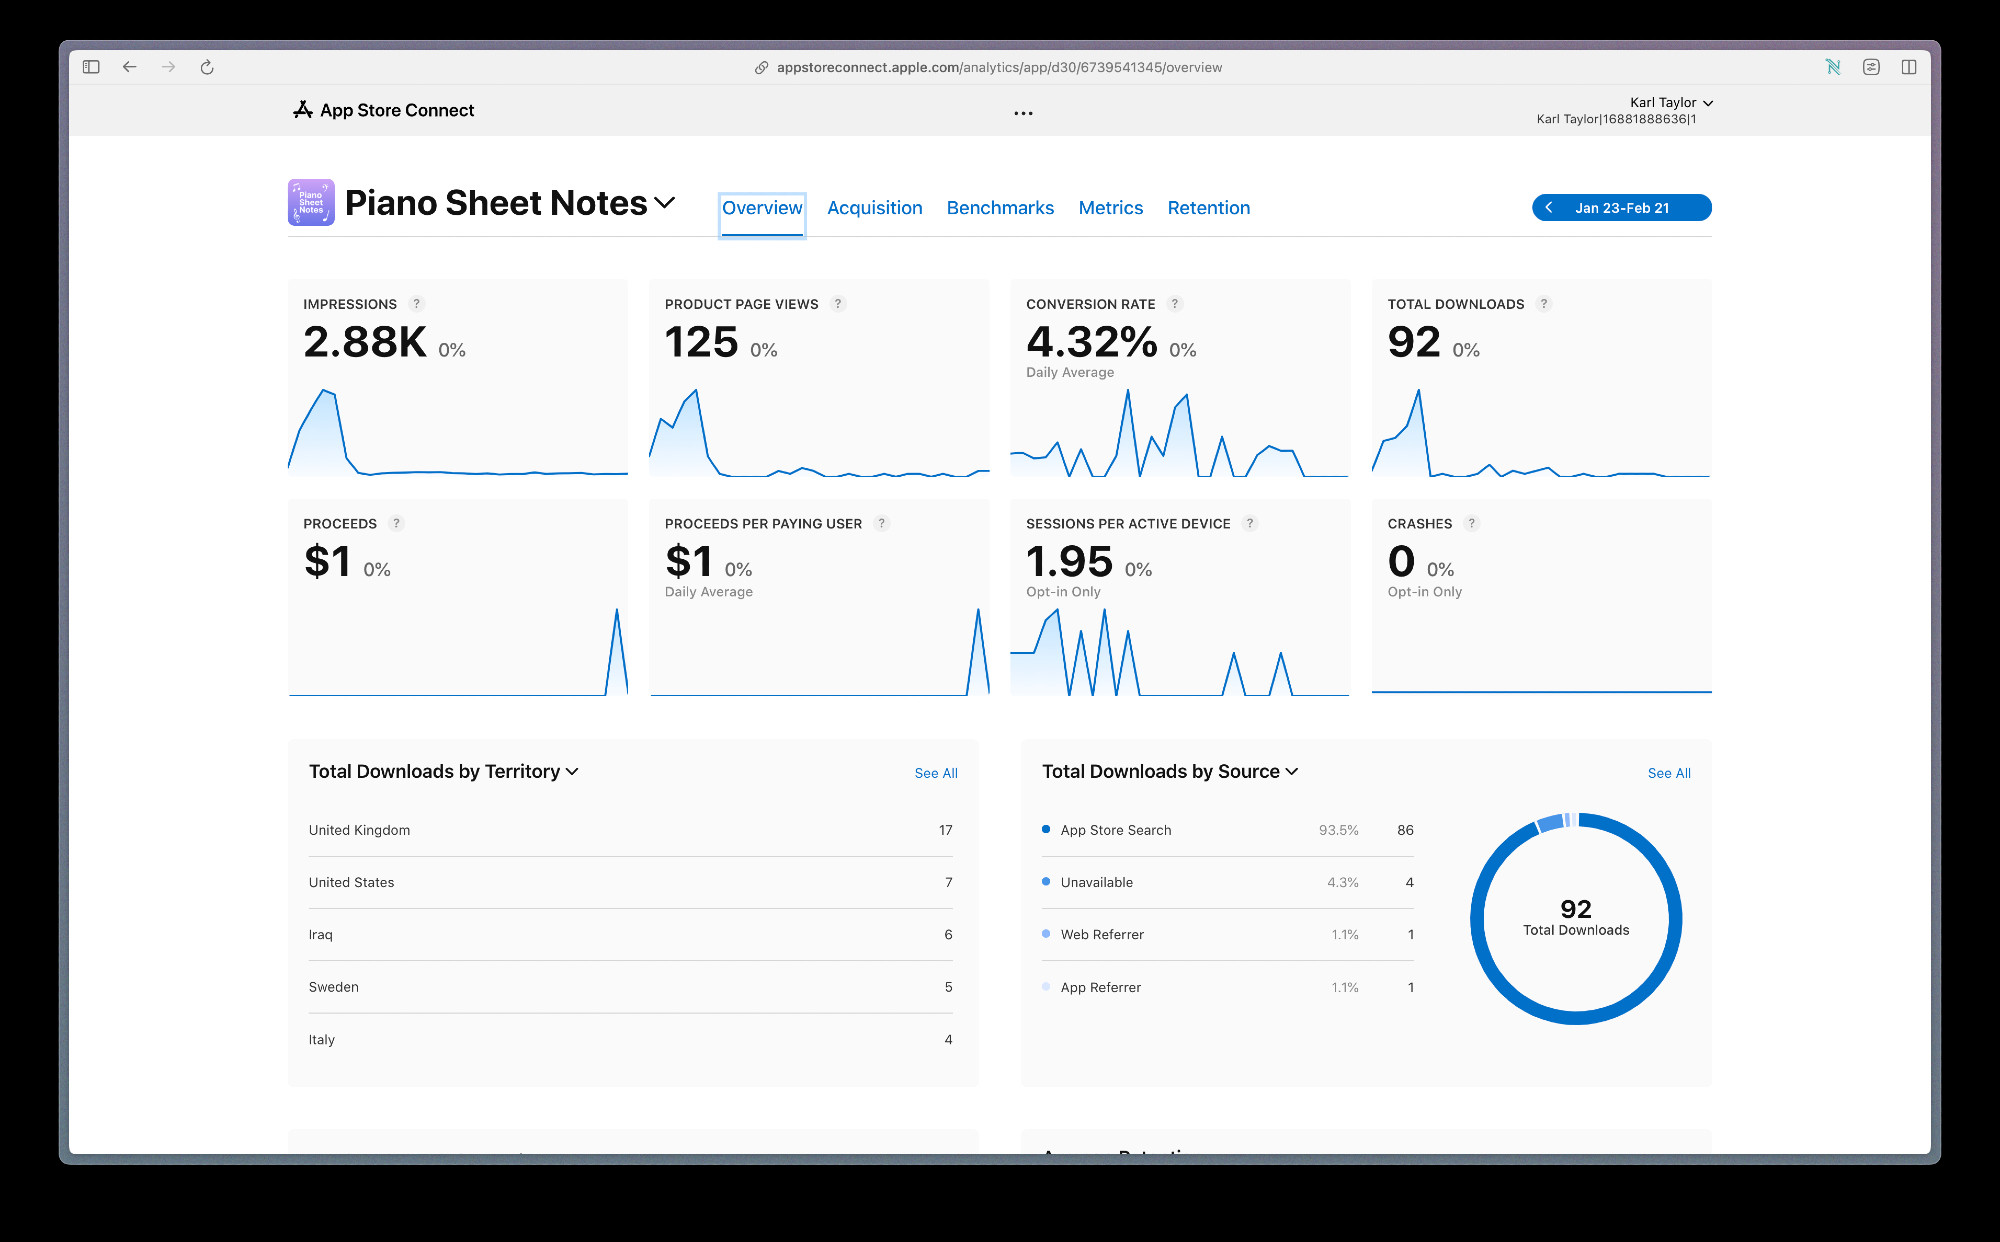This screenshot has height=1242, width=2000.
Task: Click the browser address bar URL
Action: point(999,67)
